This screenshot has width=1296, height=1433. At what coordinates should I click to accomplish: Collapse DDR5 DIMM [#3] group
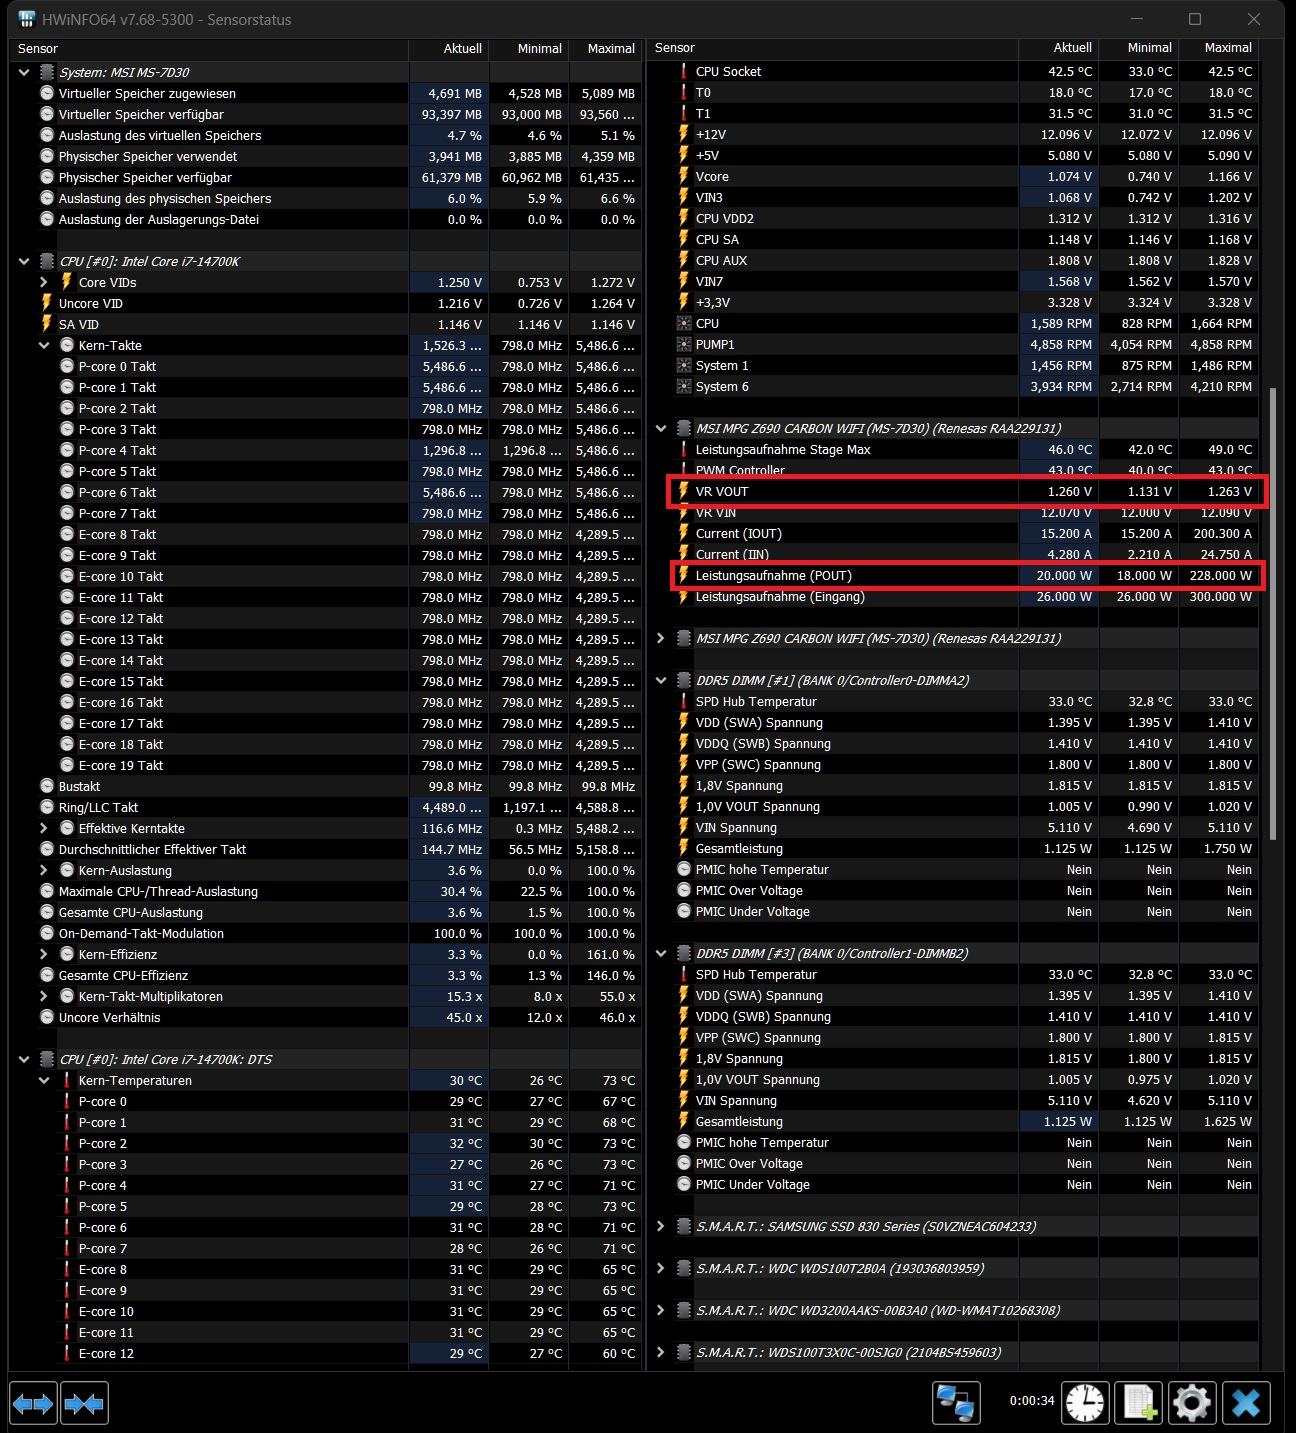coord(661,953)
